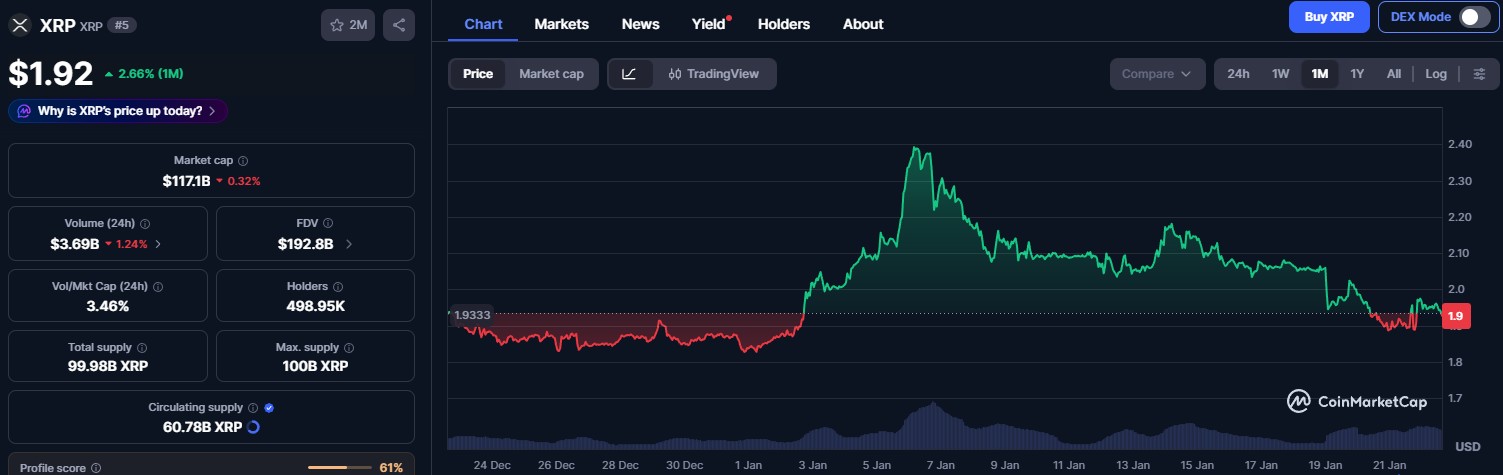1503x475 pixels.
Task: Select the line chart icon
Action: point(629,74)
